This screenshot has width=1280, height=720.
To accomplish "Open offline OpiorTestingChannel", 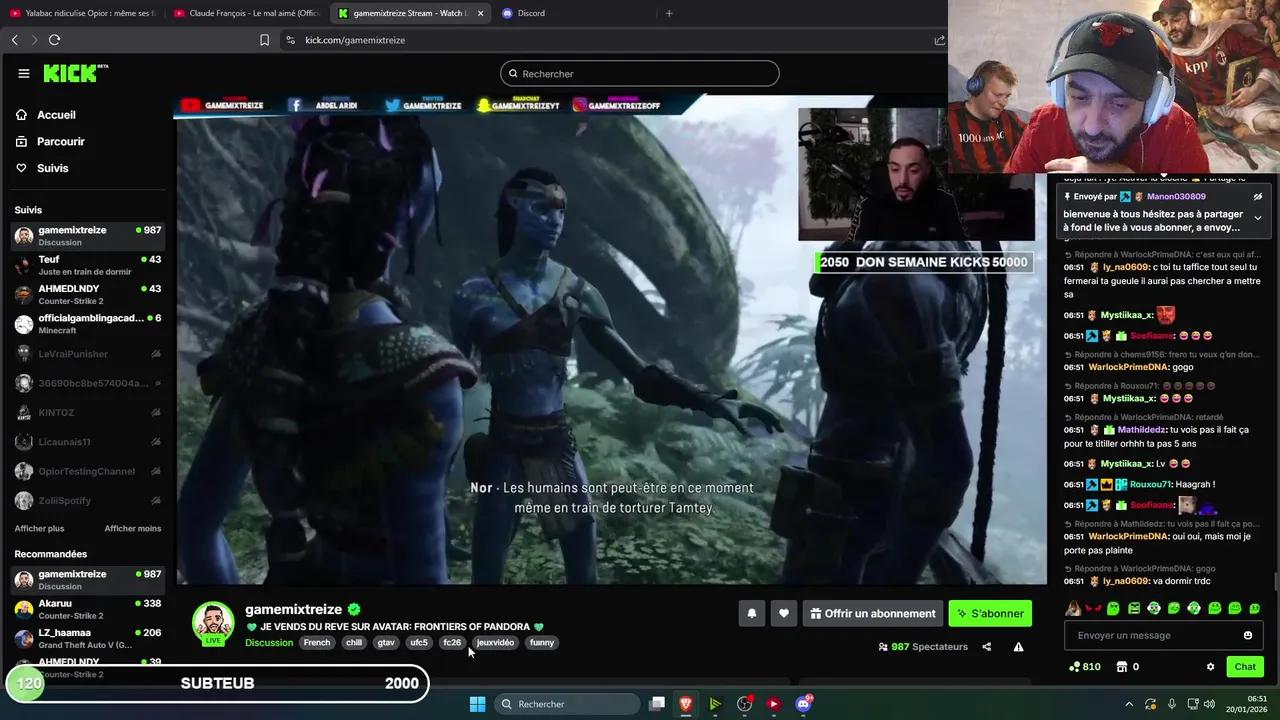I will click(87, 471).
